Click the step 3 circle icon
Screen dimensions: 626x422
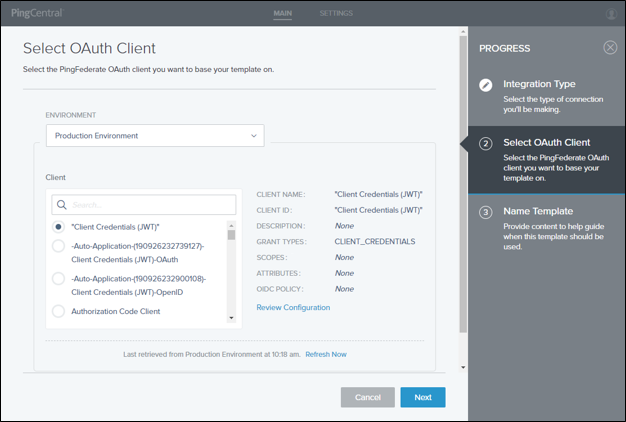click(x=486, y=212)
